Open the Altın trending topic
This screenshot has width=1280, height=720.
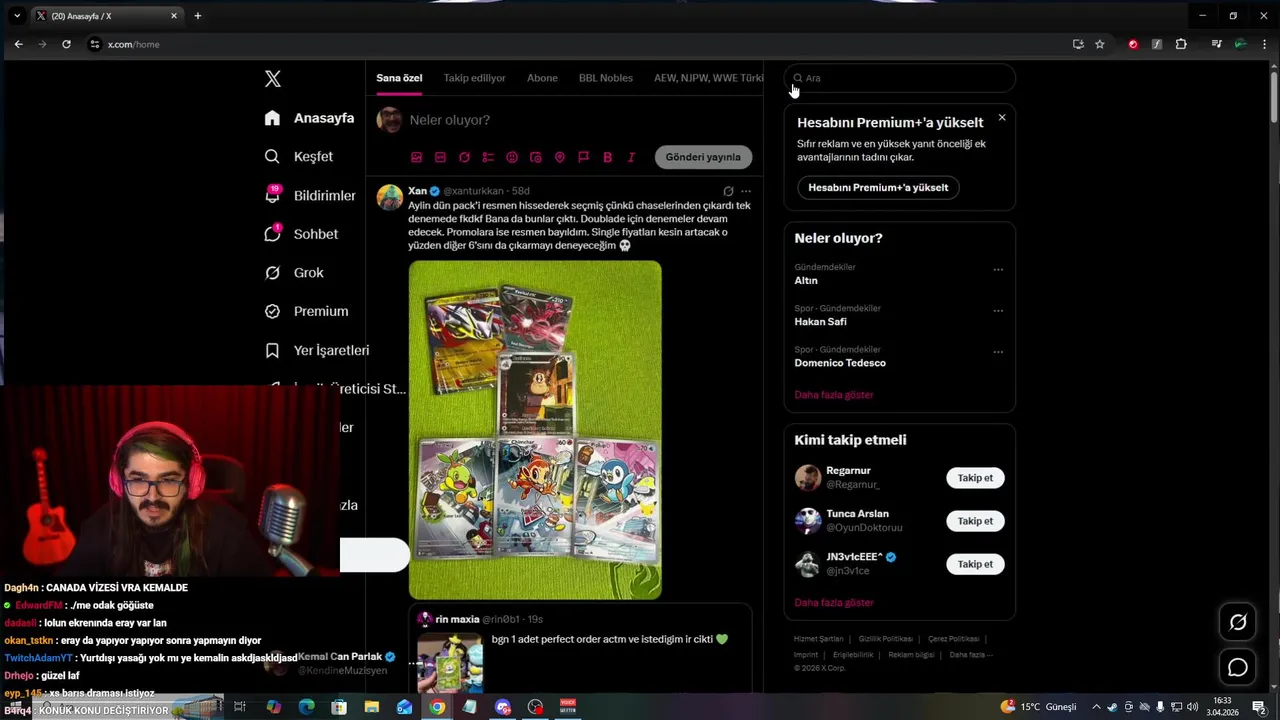point(806,281)
